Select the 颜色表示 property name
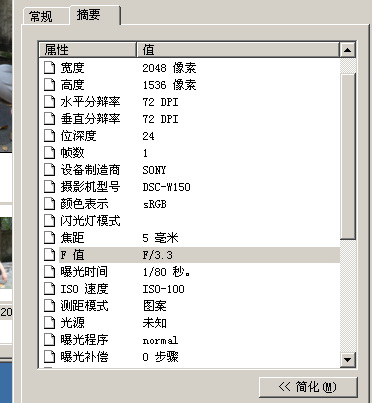Screen dimensions: 372x403 [x=84, y=204]
